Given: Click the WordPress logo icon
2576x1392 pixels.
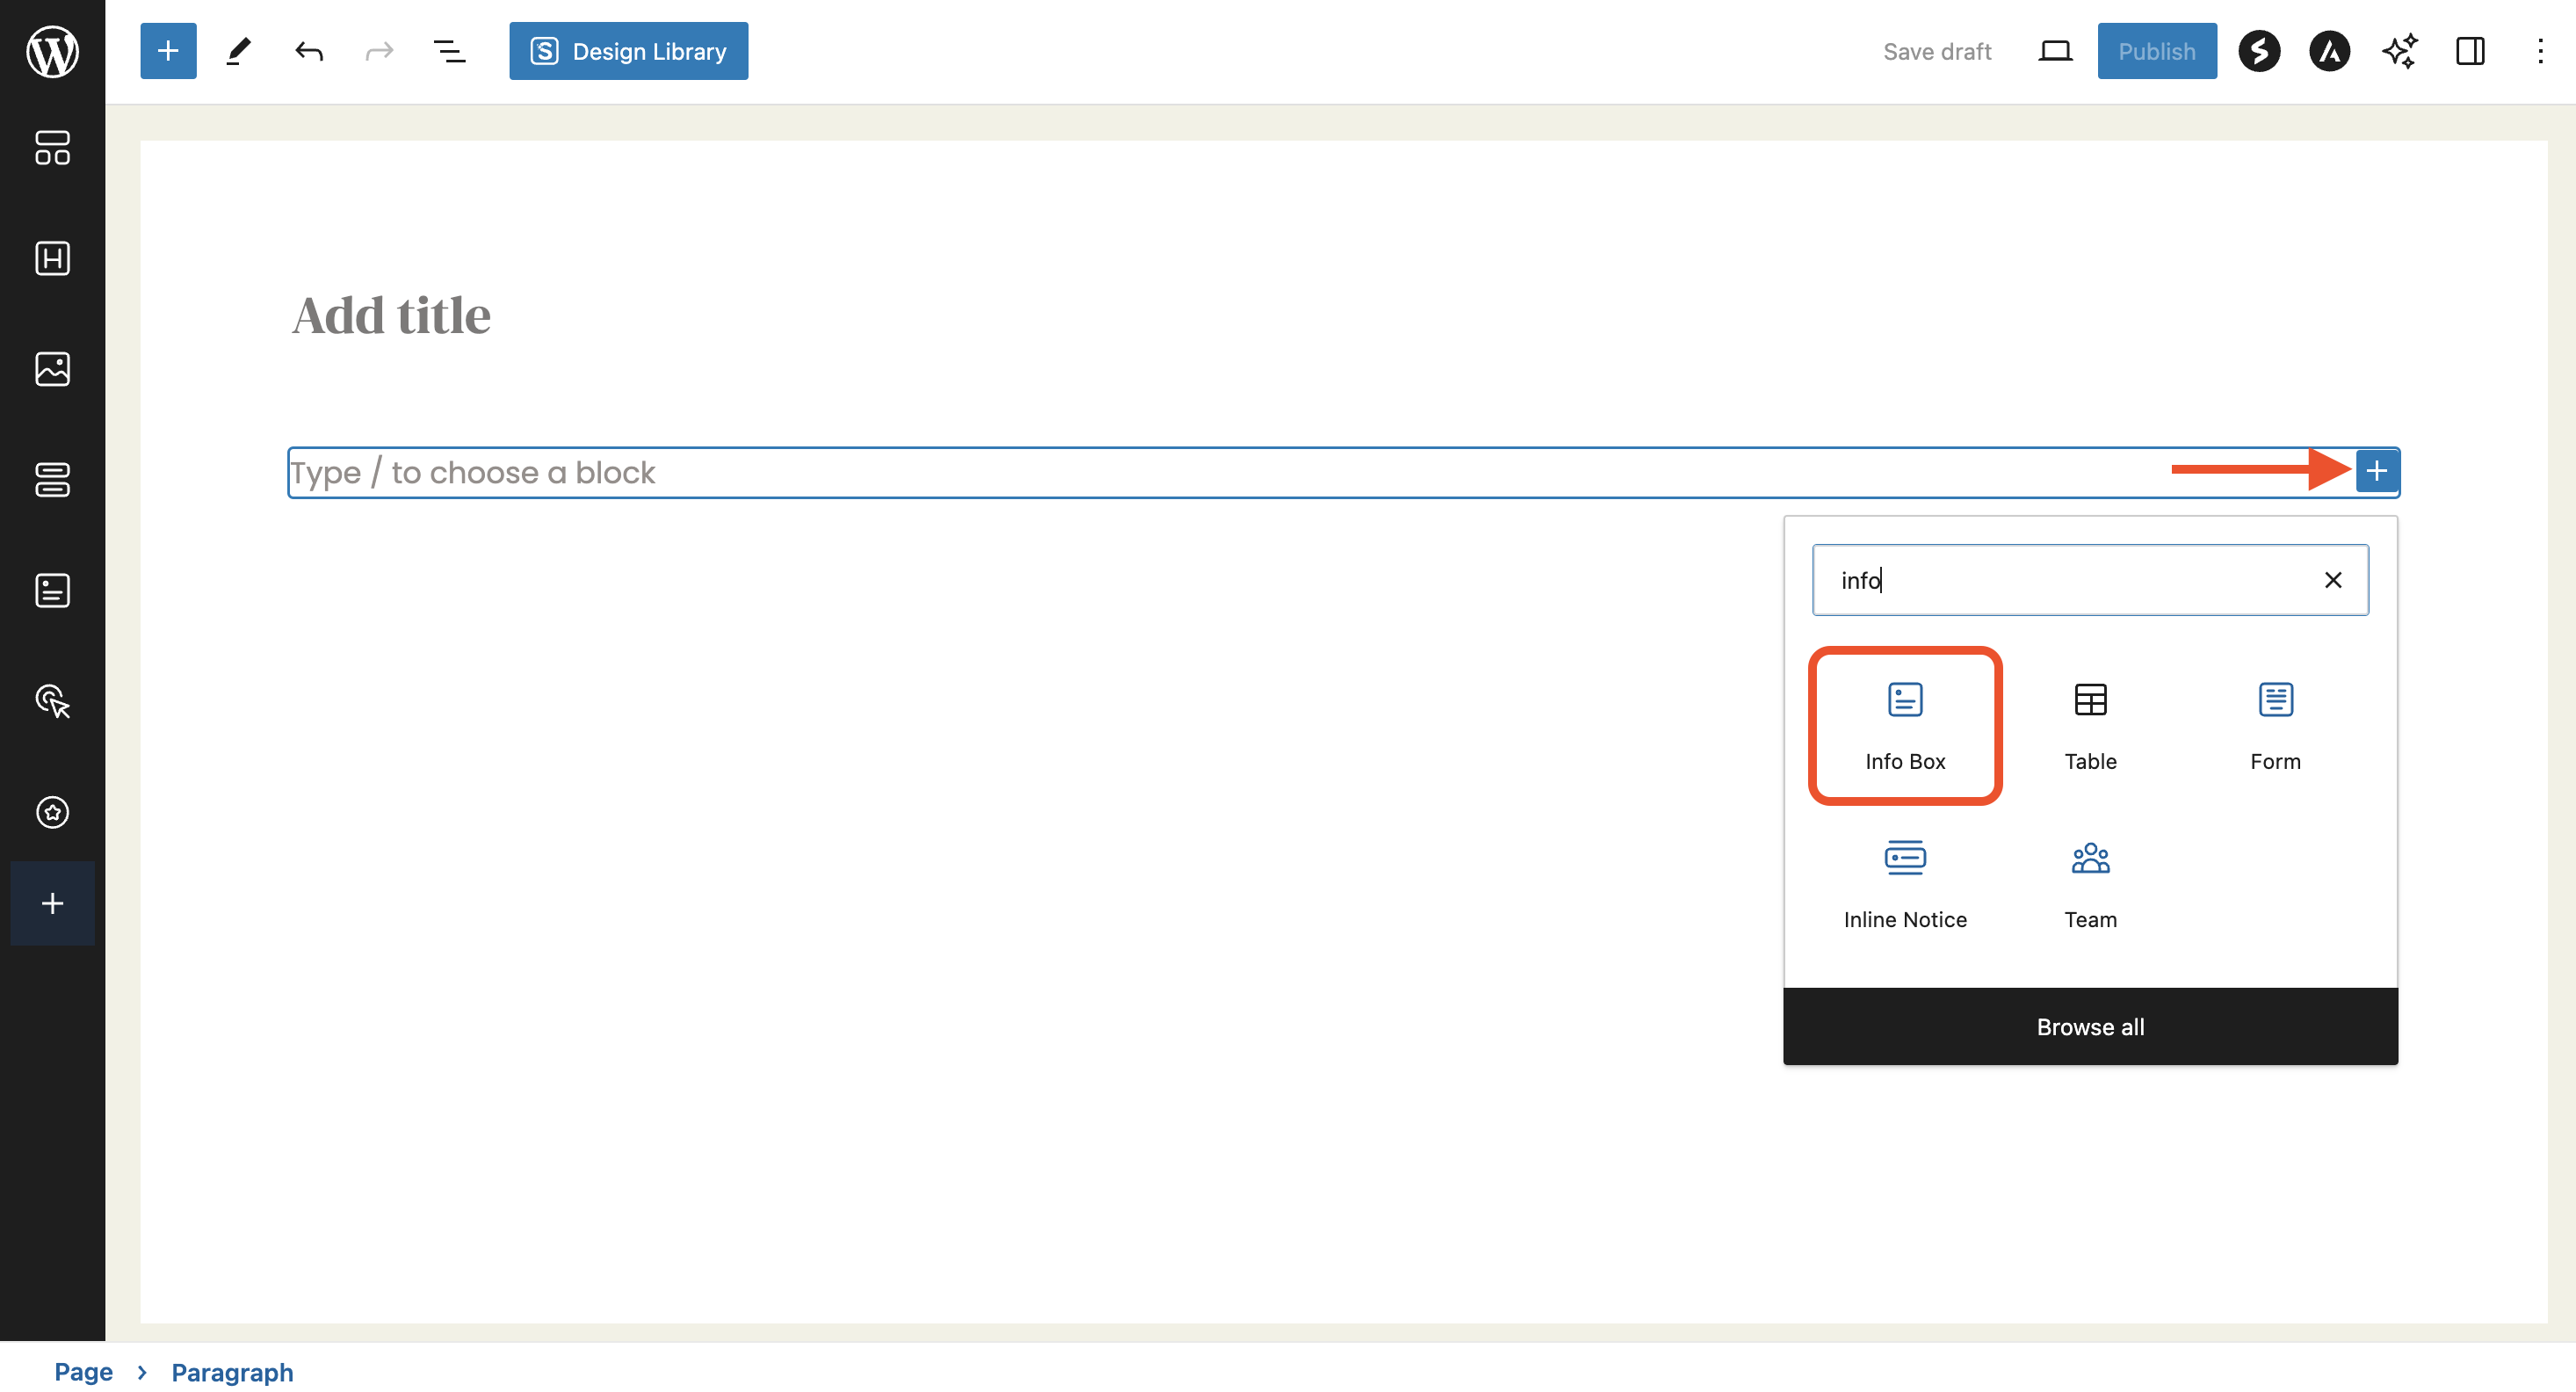Looking at the screenshot, I should (52, 51).
